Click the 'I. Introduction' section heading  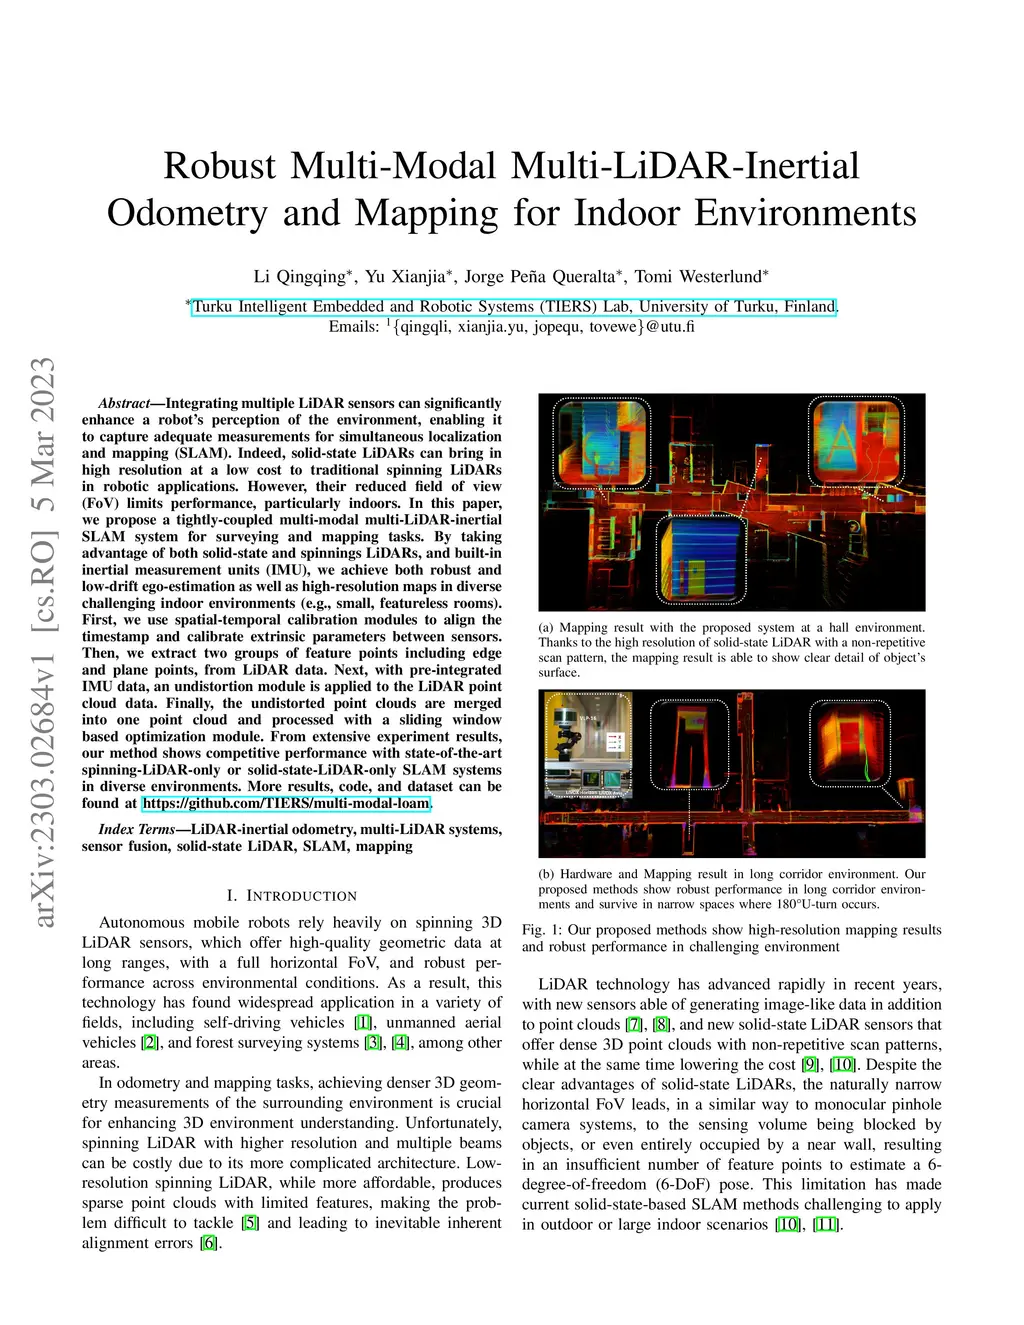pos(292,895)
